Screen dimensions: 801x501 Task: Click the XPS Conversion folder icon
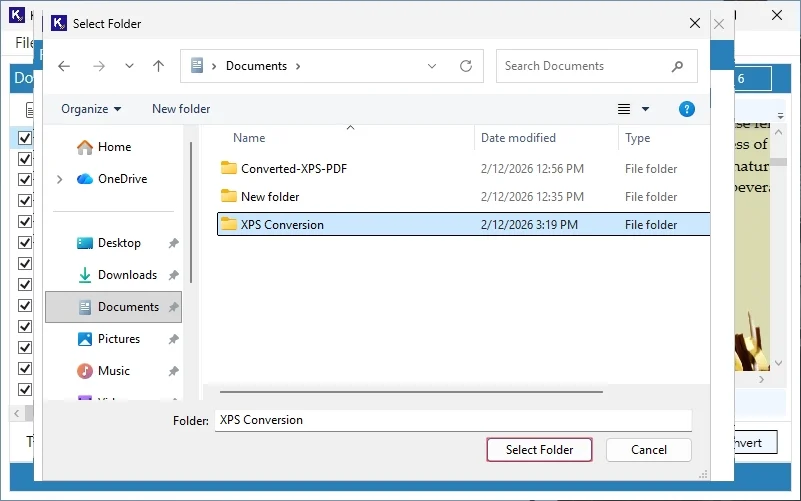pos(229,224)
